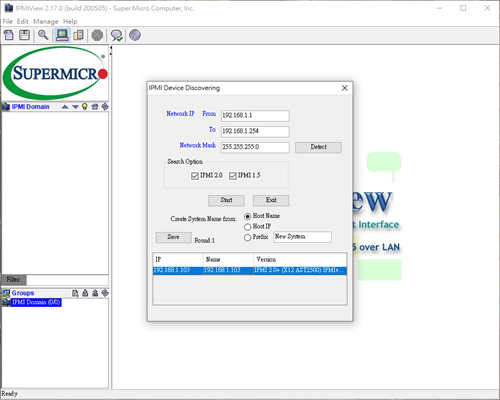Select IPMI Domain (0/0) tree item in Groups
500x400 pixels.
(36, 302)
